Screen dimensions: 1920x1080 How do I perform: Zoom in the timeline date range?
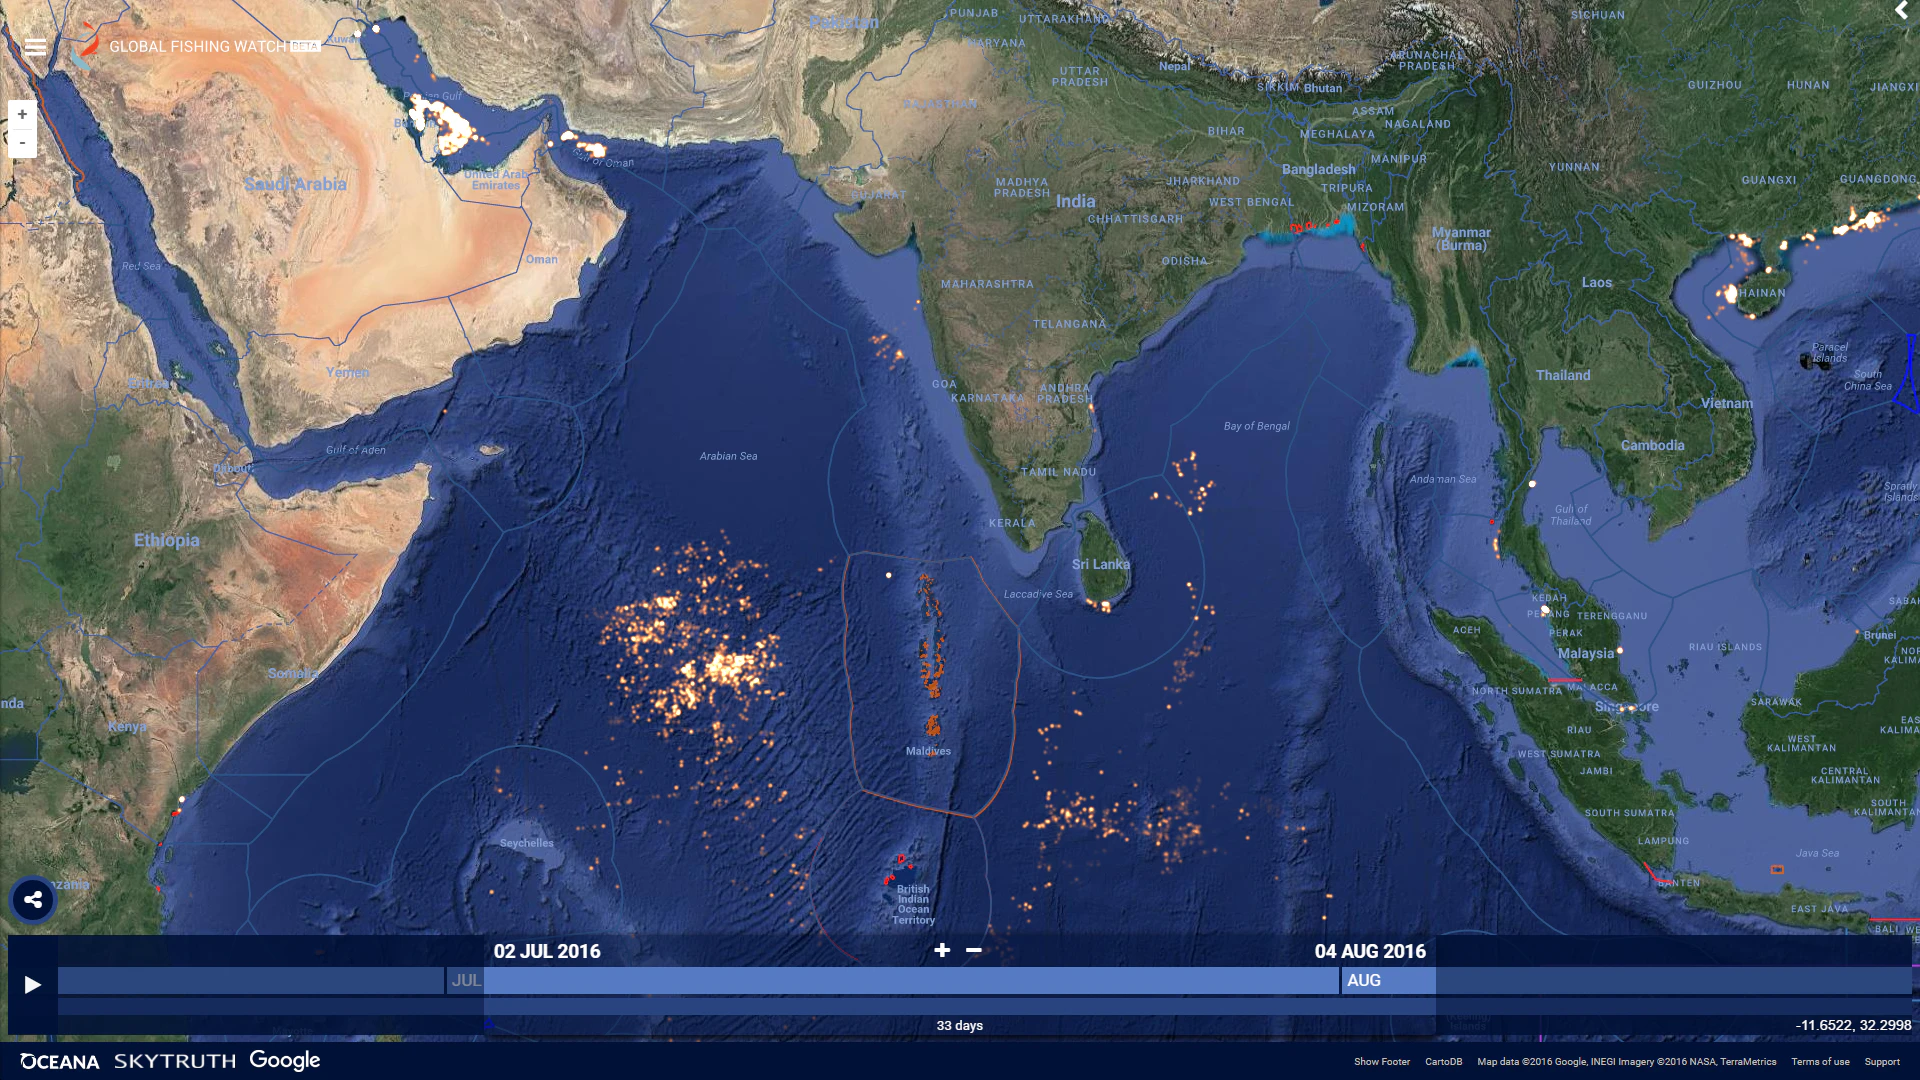(941, 950)
